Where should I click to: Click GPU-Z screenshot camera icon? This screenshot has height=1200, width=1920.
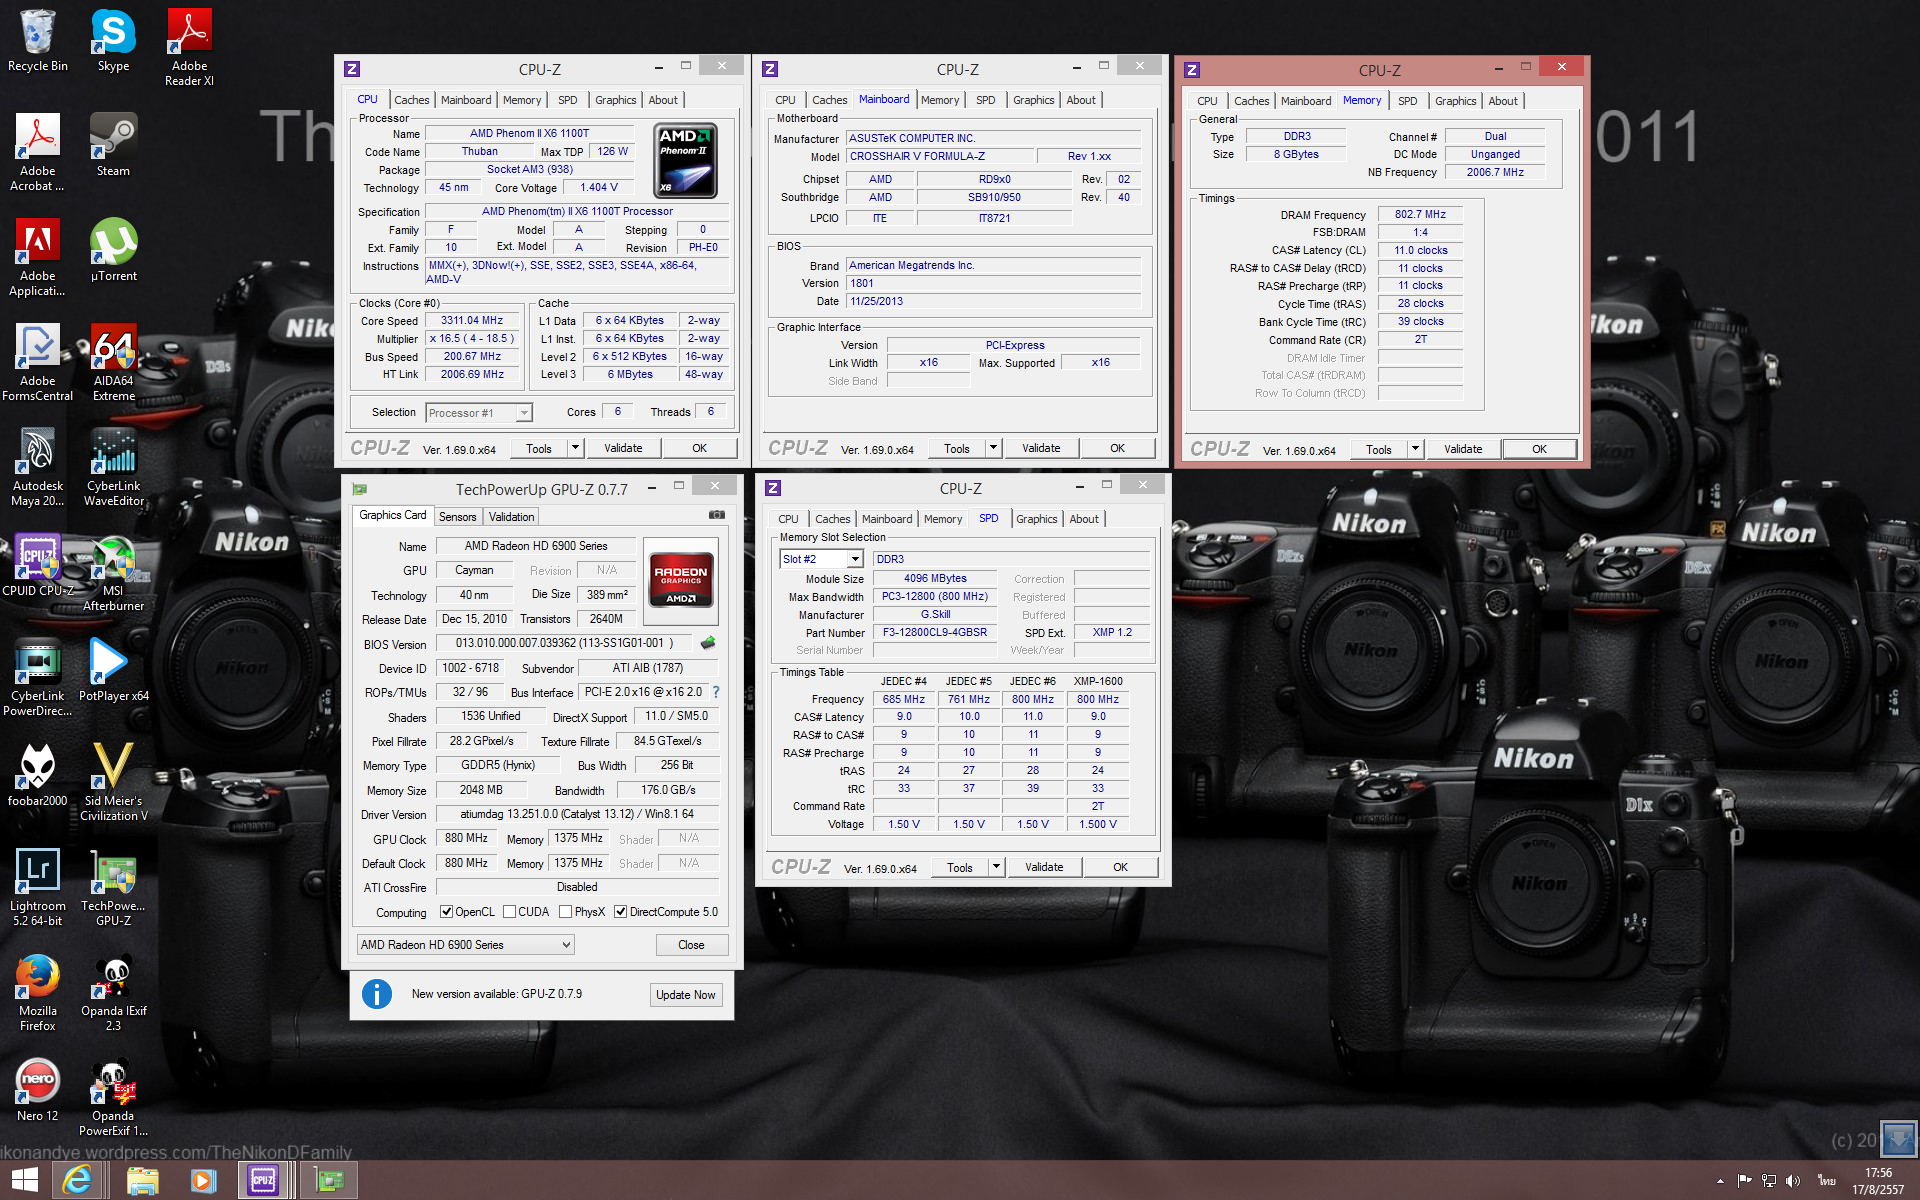pyautogui.click(x=716, y=515)
